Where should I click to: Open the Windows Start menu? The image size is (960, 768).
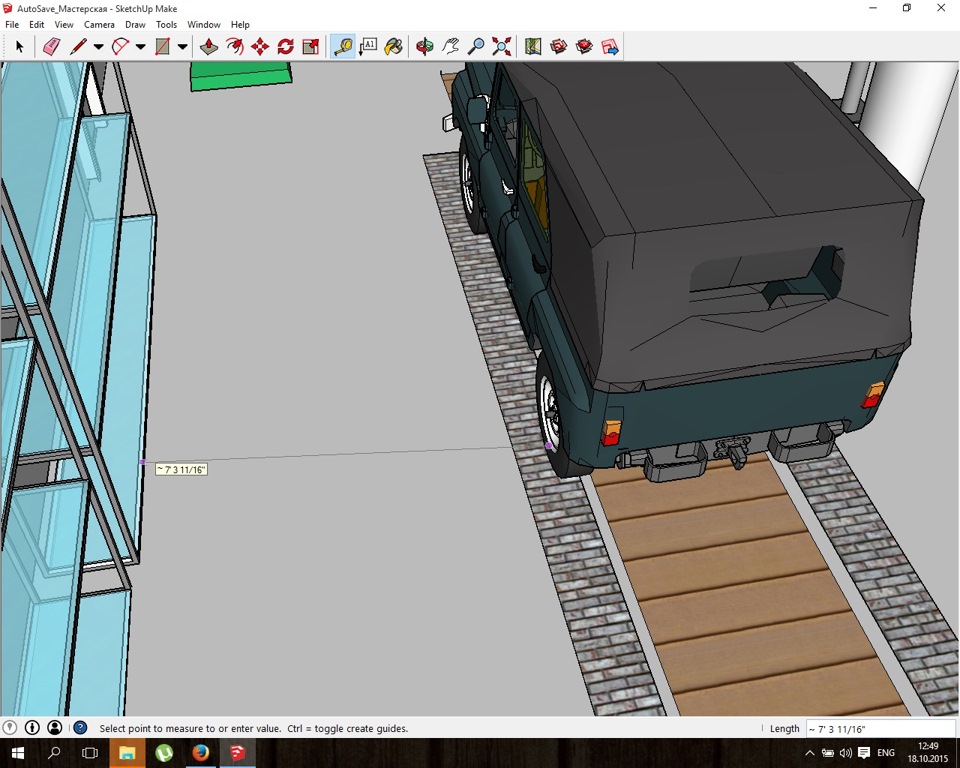pyautogui.click(x=17, y=753)
